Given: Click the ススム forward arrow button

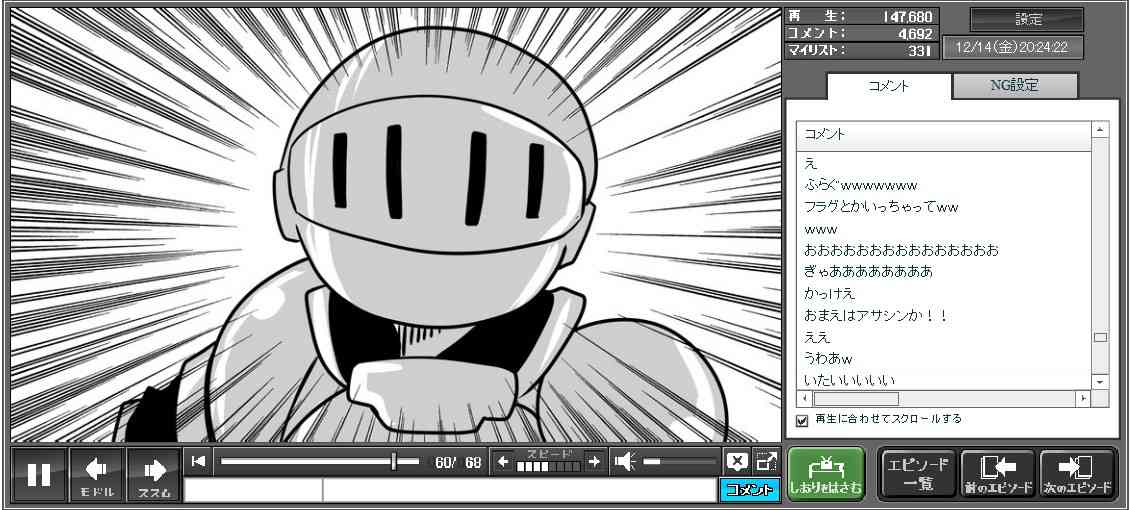Looking at the screenshot, I should [x=154, y=474].
